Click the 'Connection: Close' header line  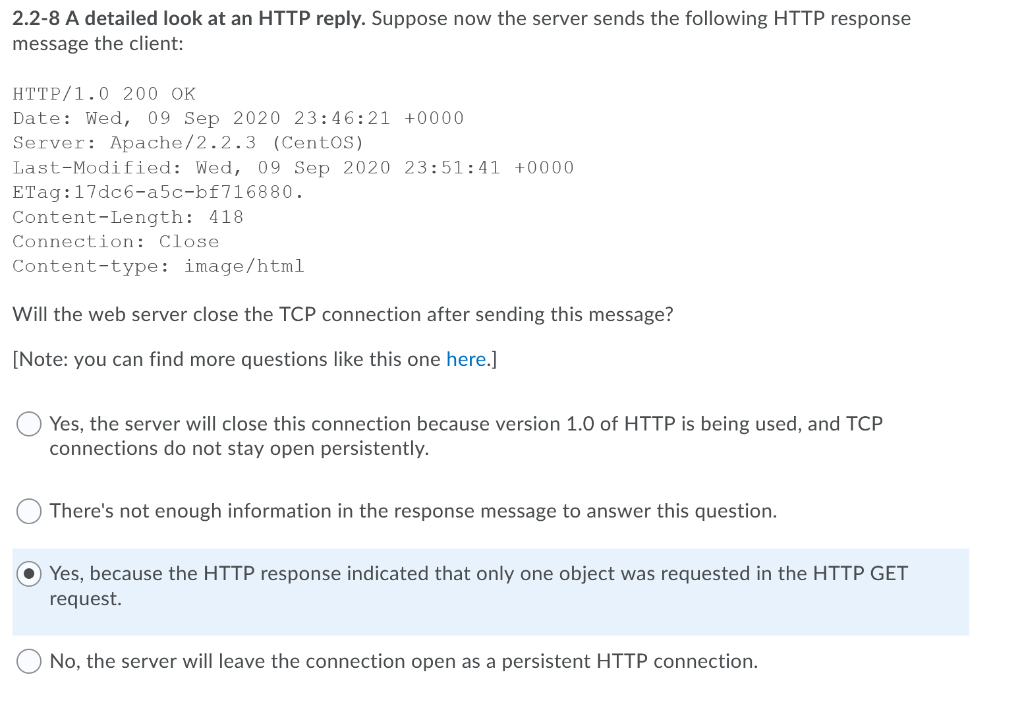115,241
